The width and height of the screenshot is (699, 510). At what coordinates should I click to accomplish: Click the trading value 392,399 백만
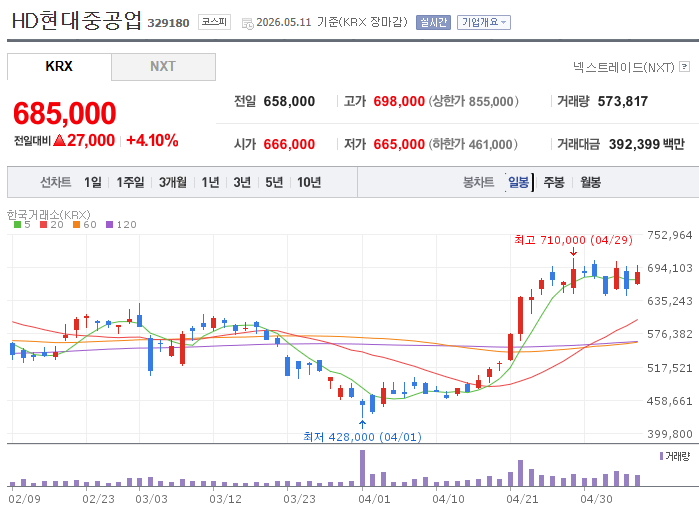(x=647, y=144)
